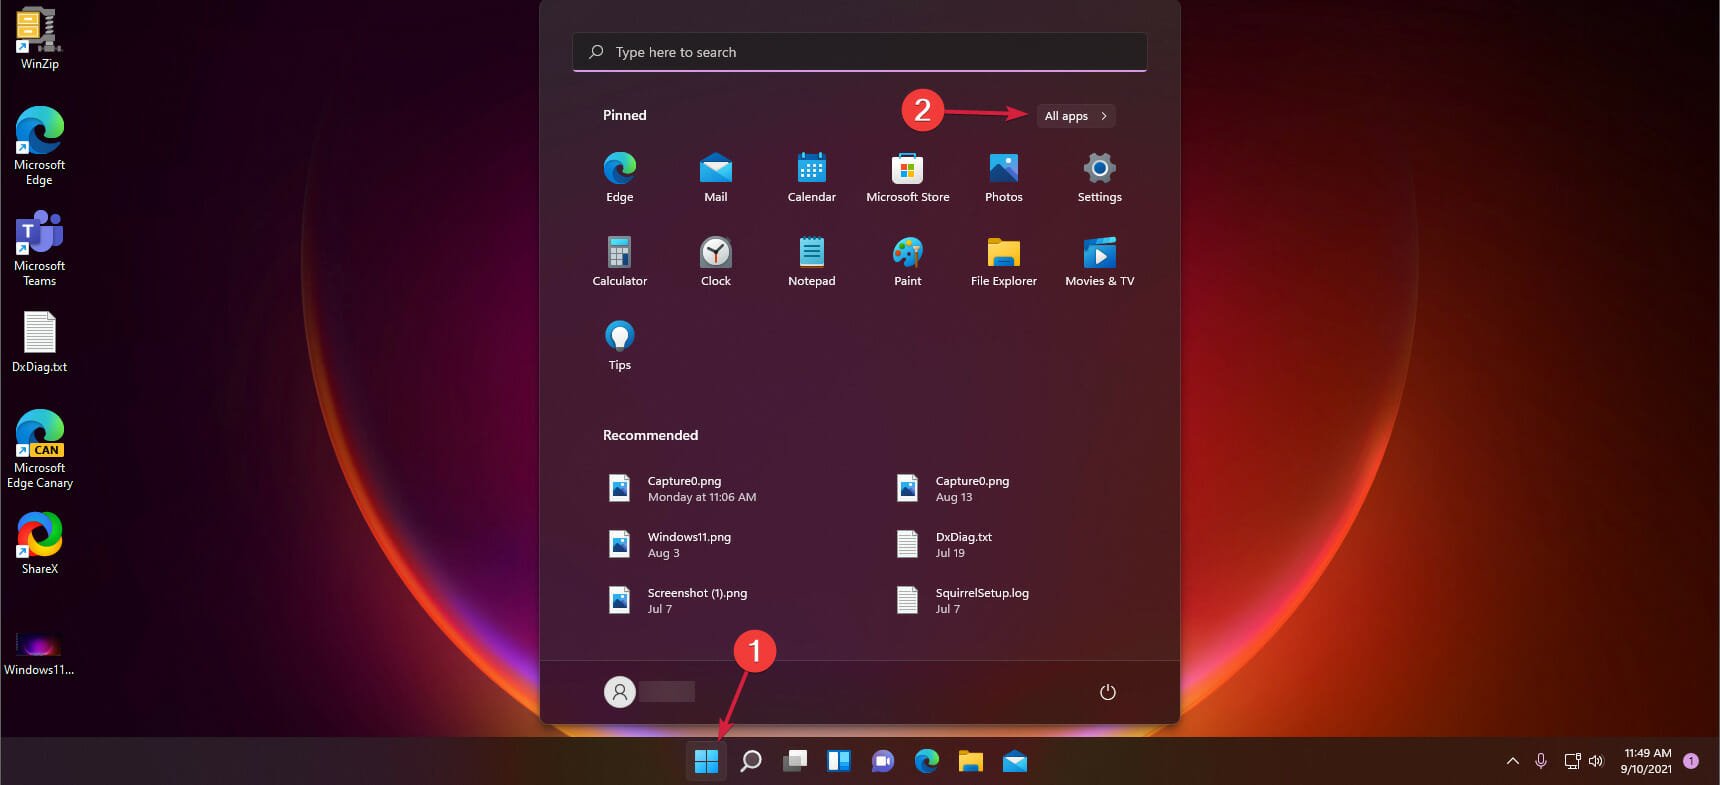Image resolution: width=1720 pixels, height=785 pixels.
Task: Open the pinned Edge app
Action: 620,177
